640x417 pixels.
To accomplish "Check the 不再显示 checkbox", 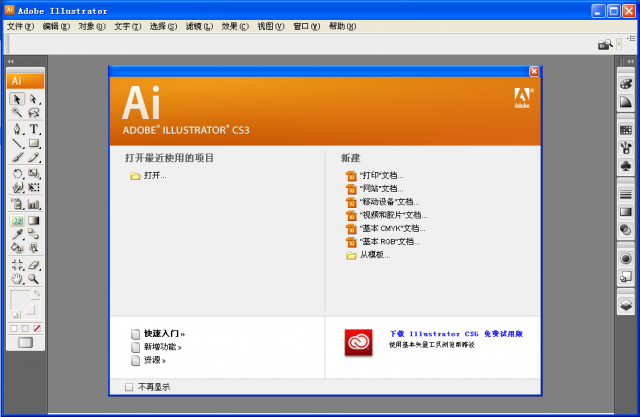I will click(x=129, y=387).
